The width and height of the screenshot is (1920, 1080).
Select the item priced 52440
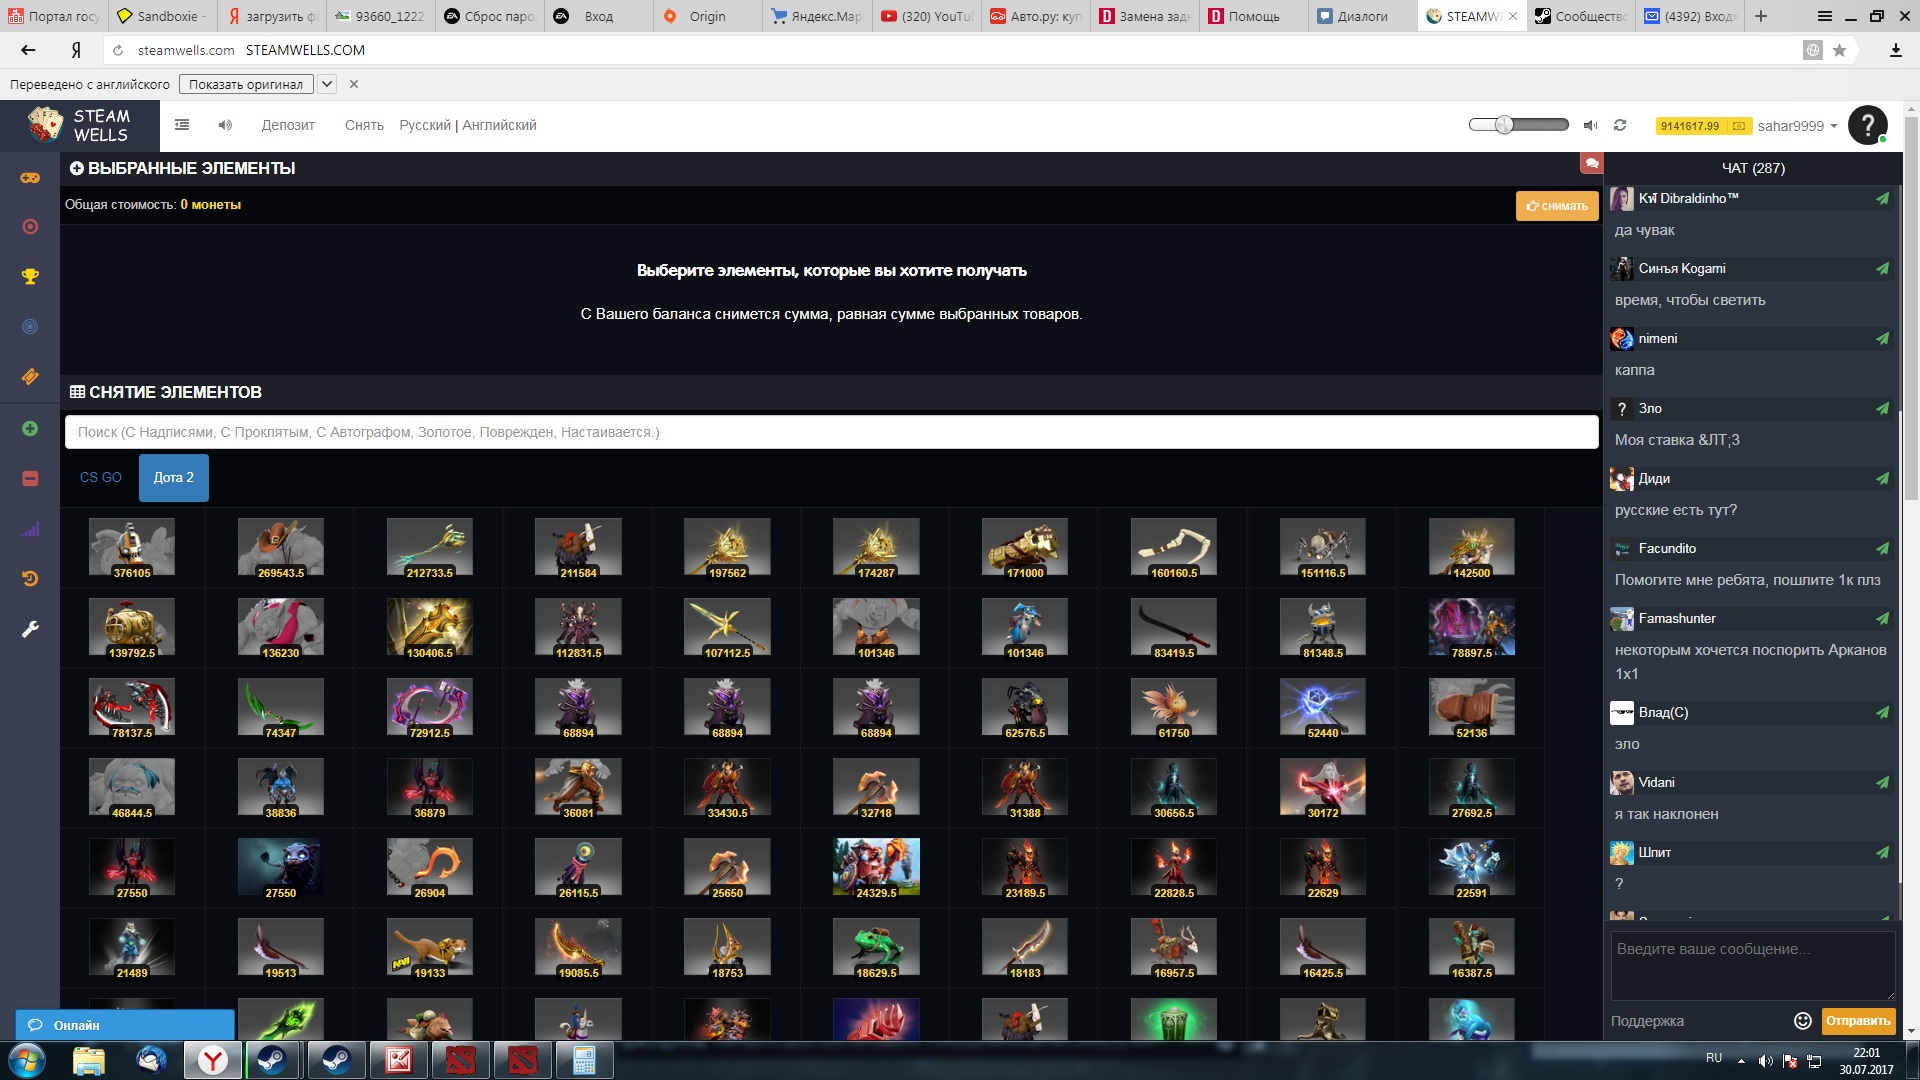pyautogui.click(x=1323, y=707)
